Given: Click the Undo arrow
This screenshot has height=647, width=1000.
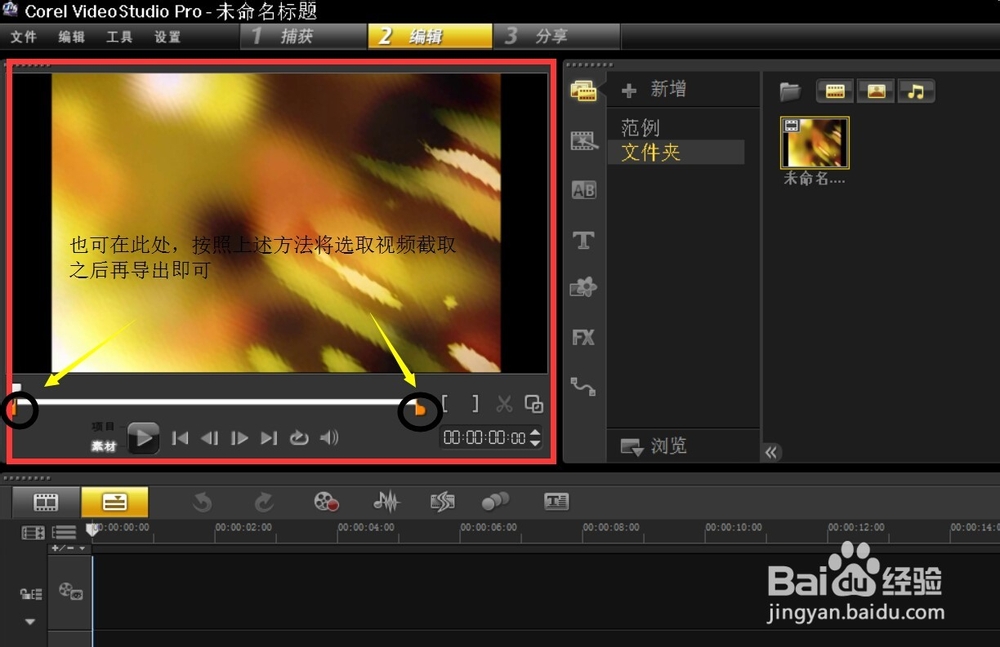Looking at the screenshot, I should click(203, 502).
